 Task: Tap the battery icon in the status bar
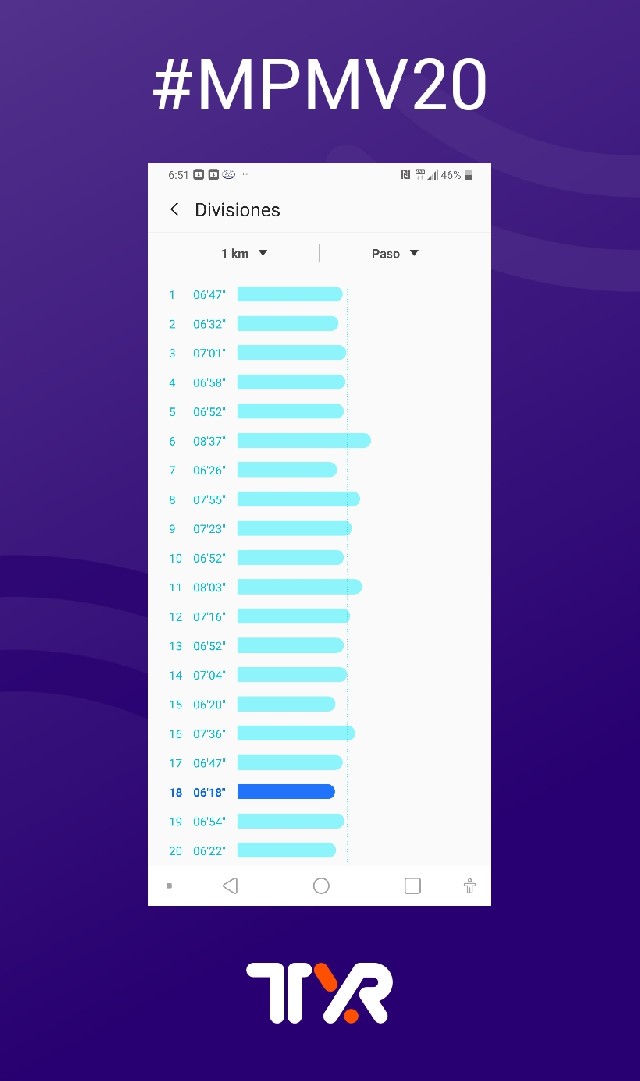click(468, 175)
